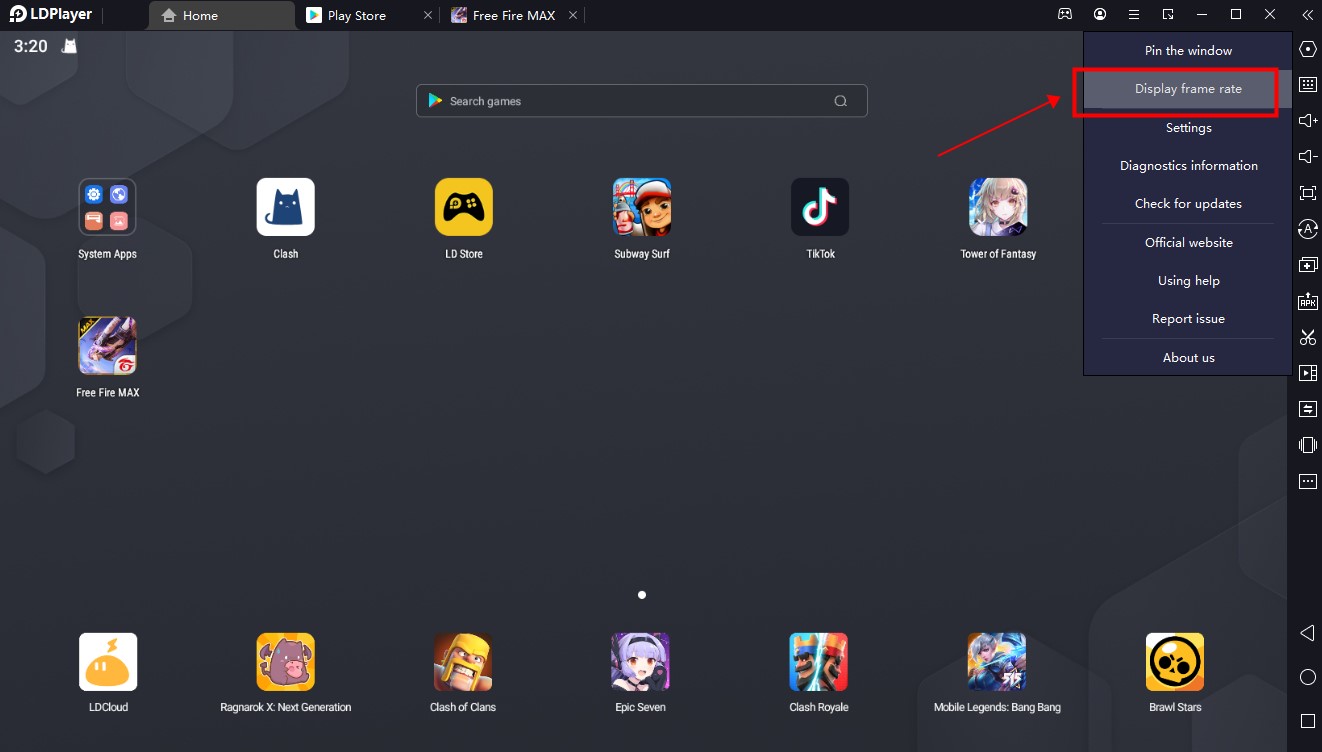Open the System Apps folder
This screenshot has width=1322, height=752.
click(x=108, y=207)
